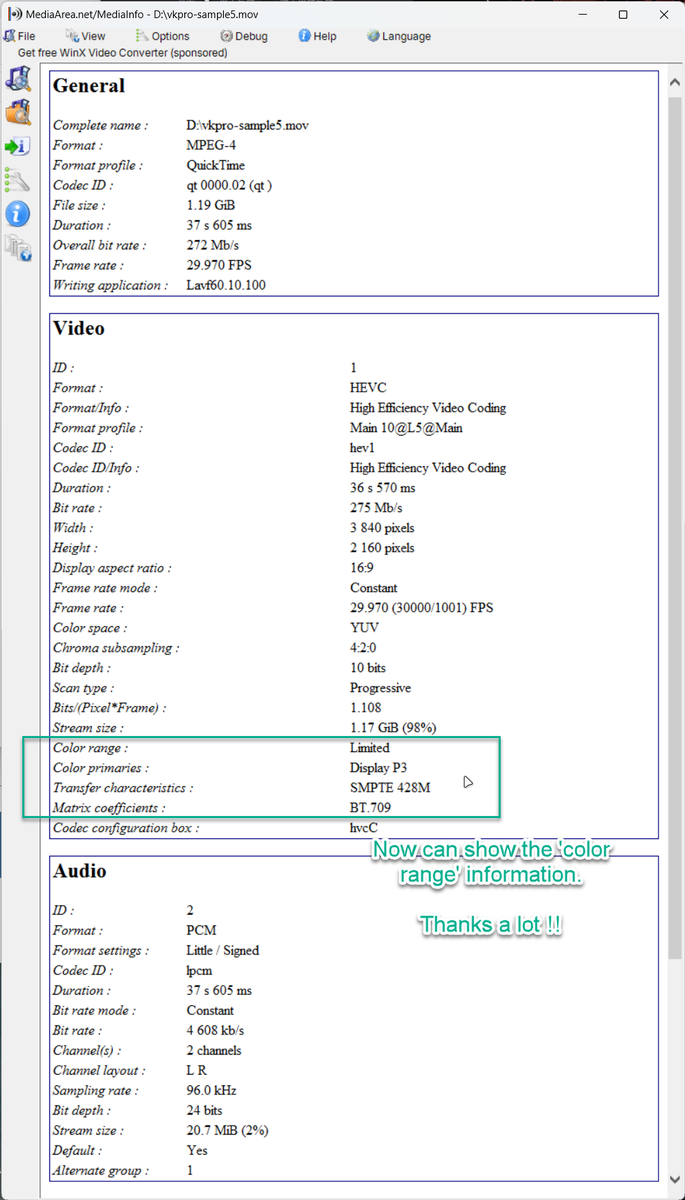Maximize the MediaInfo window
685x1200 pixels.
tap(623, 16)
